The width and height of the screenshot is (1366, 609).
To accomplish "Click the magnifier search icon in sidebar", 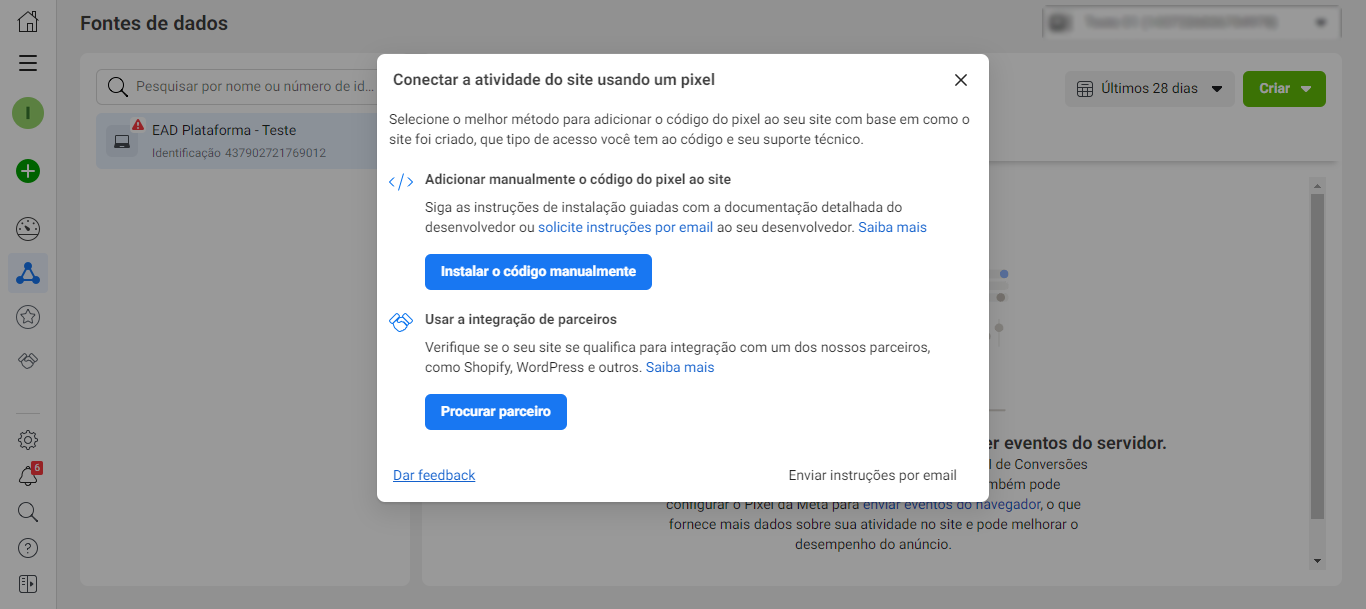I will (x=28, y=512).
